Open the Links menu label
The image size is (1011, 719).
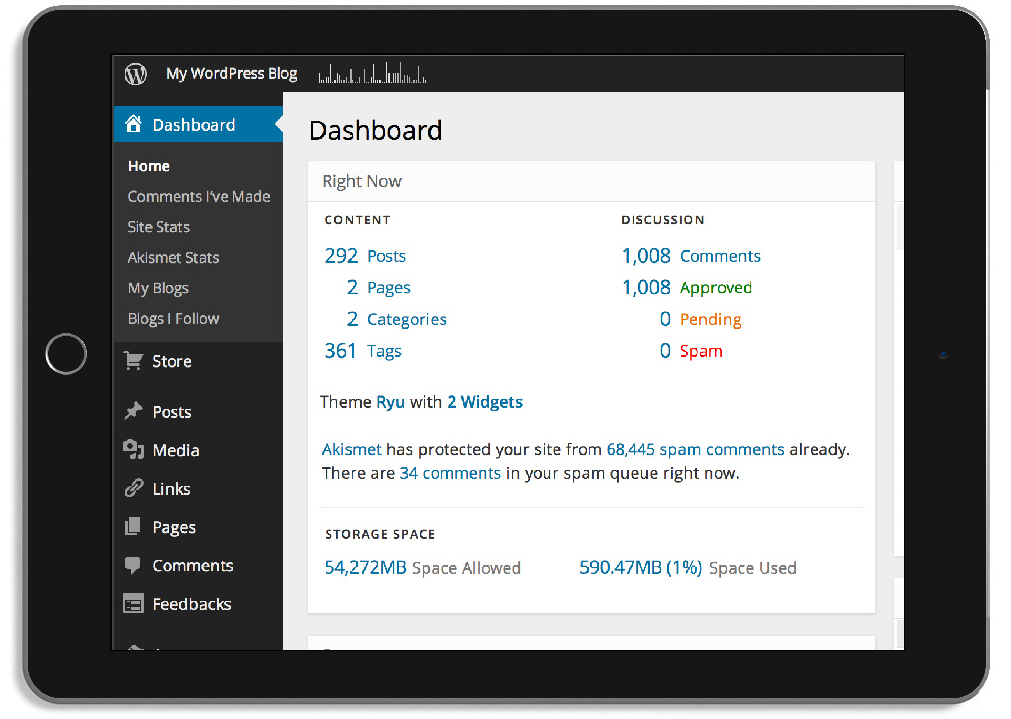(172, 489)
